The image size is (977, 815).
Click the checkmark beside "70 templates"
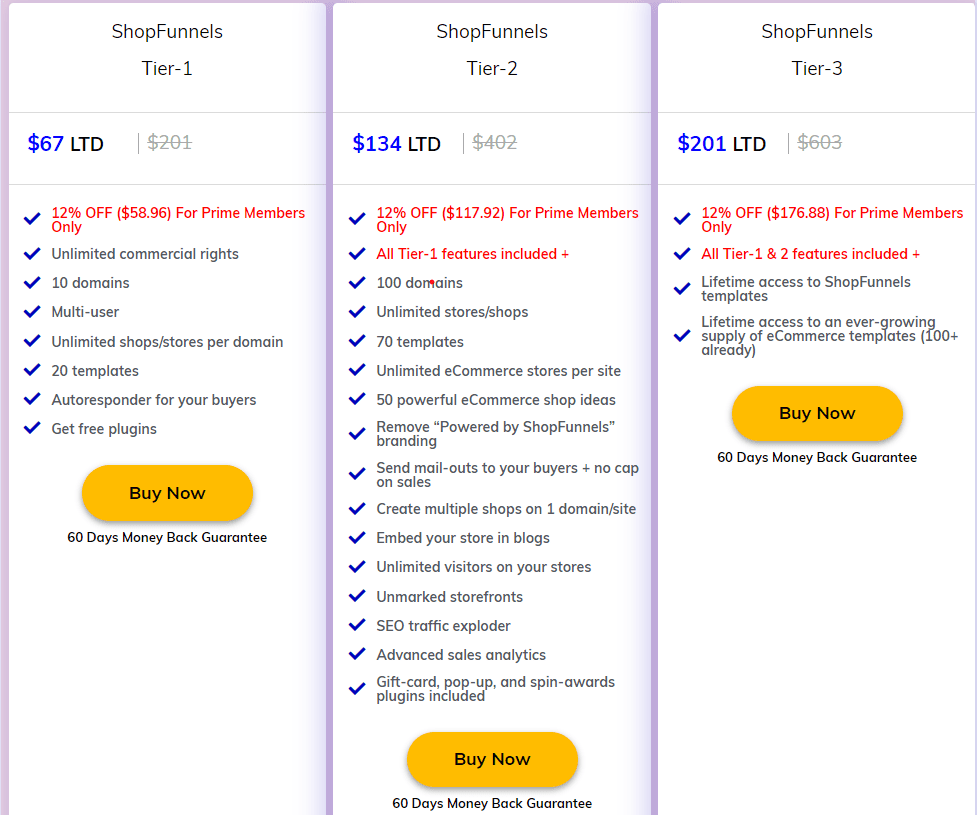tap(357, 341)
